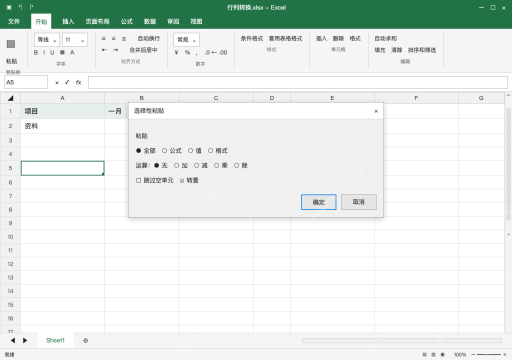
Task: Select the 乘 operation radio button
Action: pos(216,165)
